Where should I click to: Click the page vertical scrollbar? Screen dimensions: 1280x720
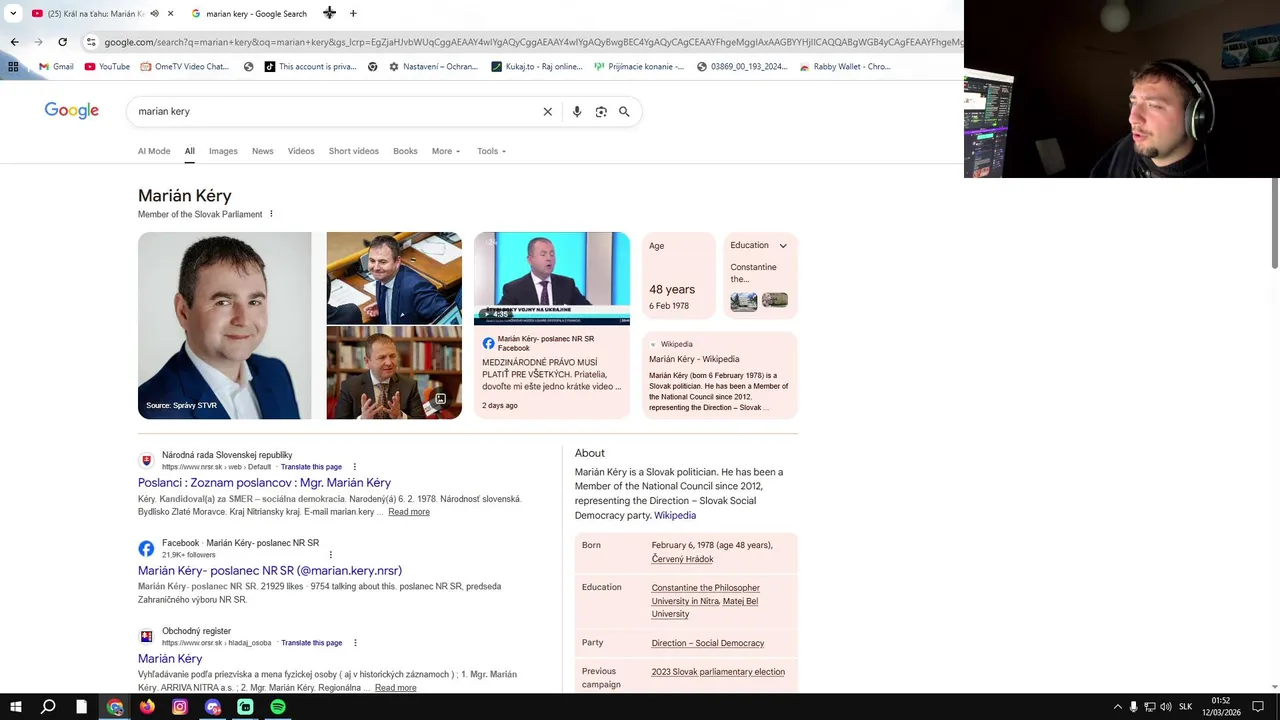click(x=1275, y=224)
